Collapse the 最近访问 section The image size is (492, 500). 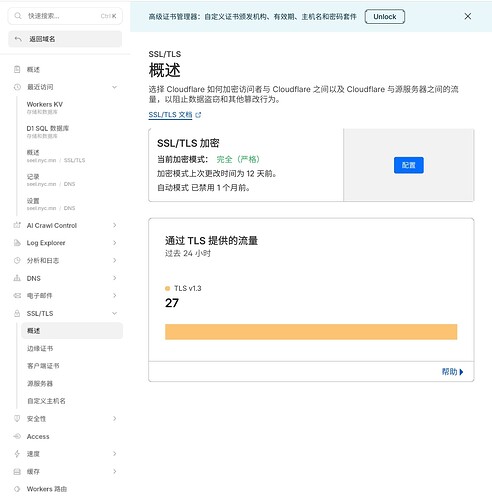coord(114,87)
